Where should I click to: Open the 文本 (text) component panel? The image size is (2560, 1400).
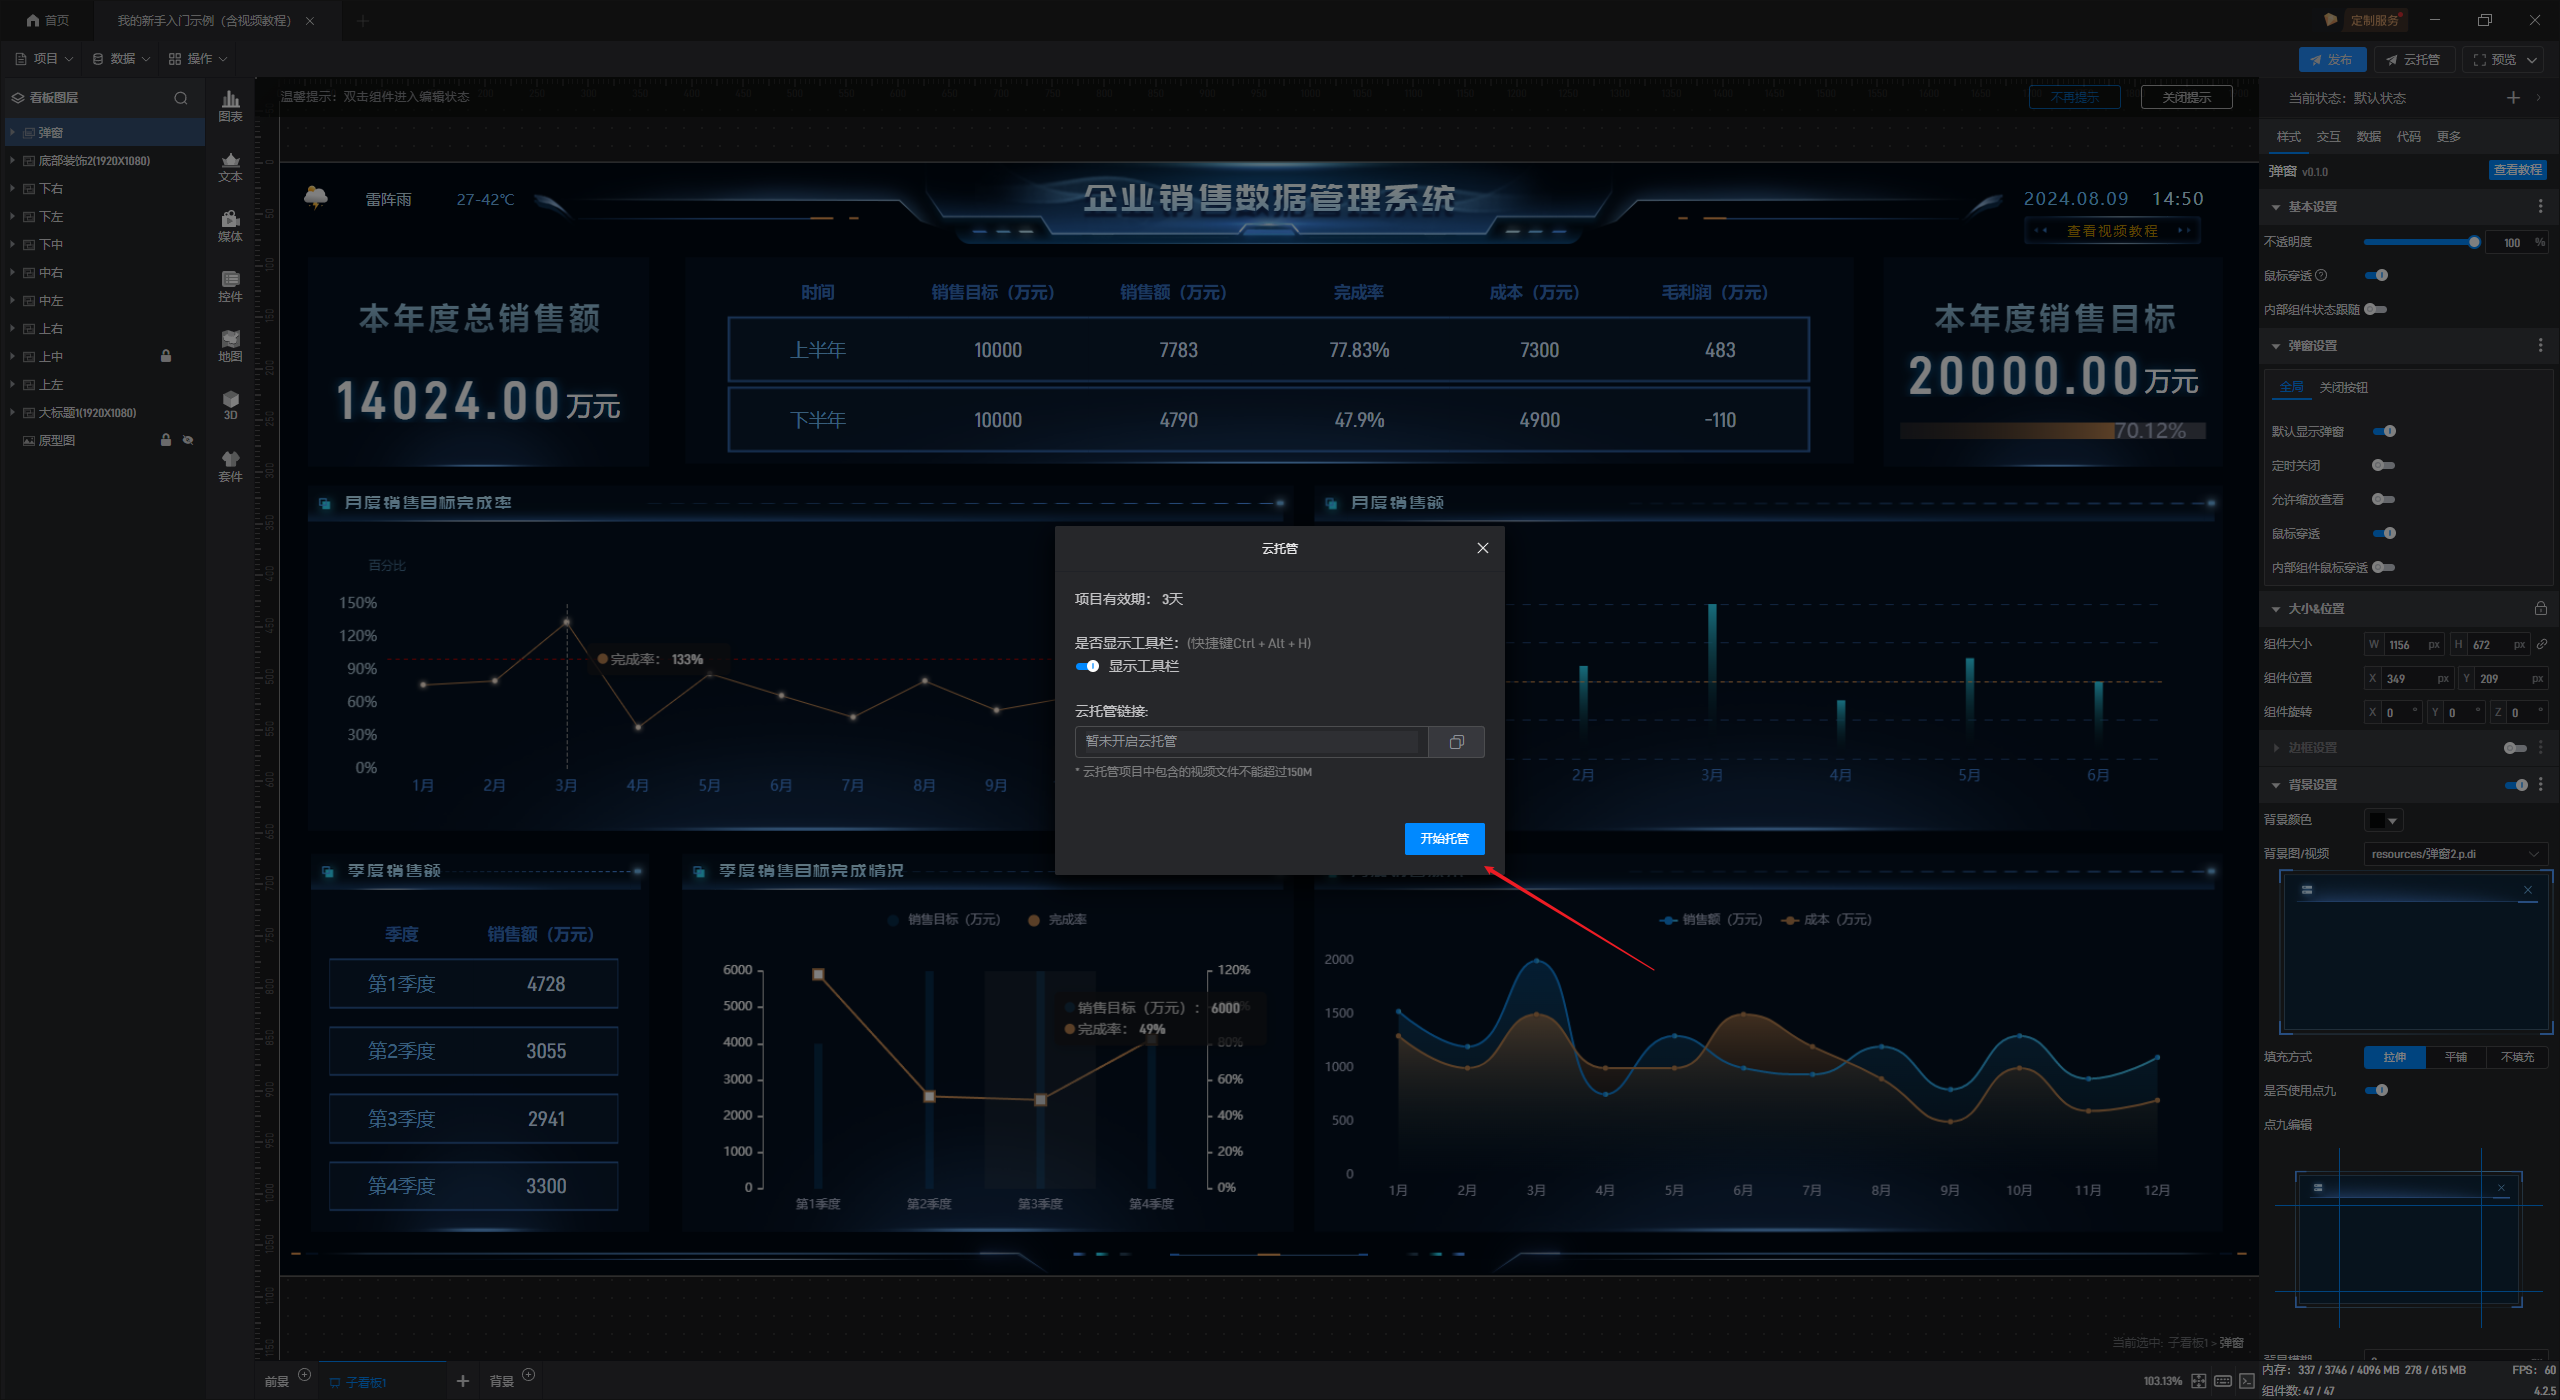pos(230,166)
